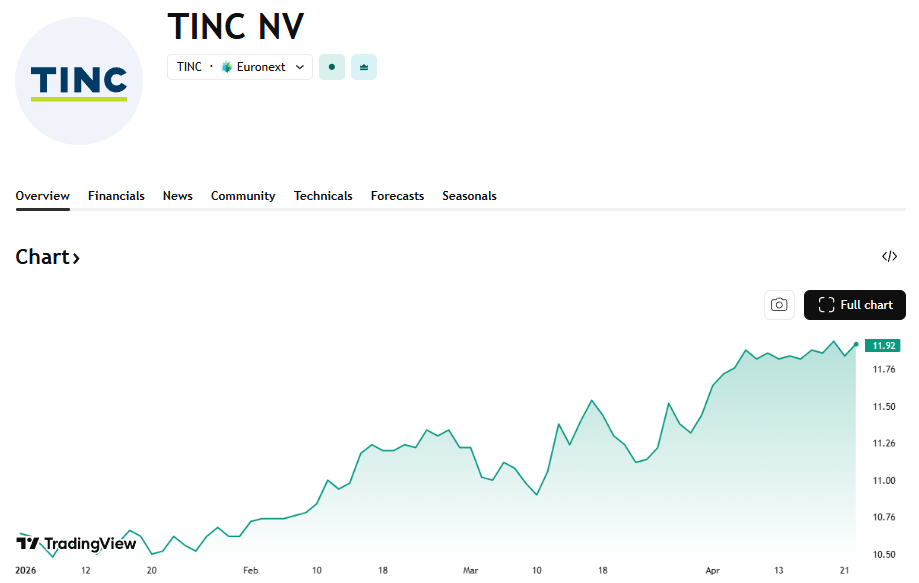Select the Technicals tab

[x=323, y=196]
